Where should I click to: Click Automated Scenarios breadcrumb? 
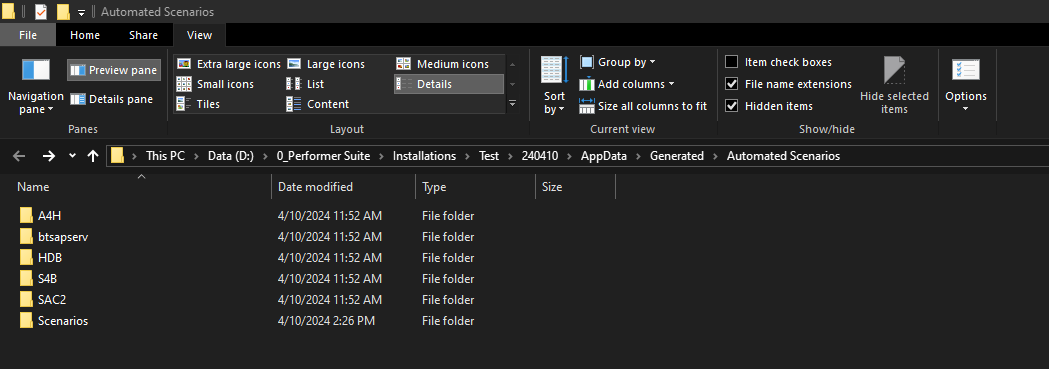coord(783,156)
